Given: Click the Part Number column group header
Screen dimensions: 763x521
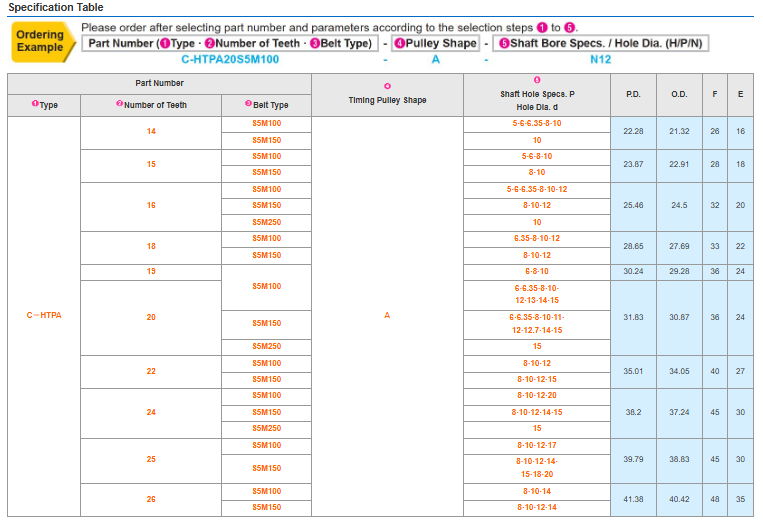Looking at the screenshot, I should point(159,83).
